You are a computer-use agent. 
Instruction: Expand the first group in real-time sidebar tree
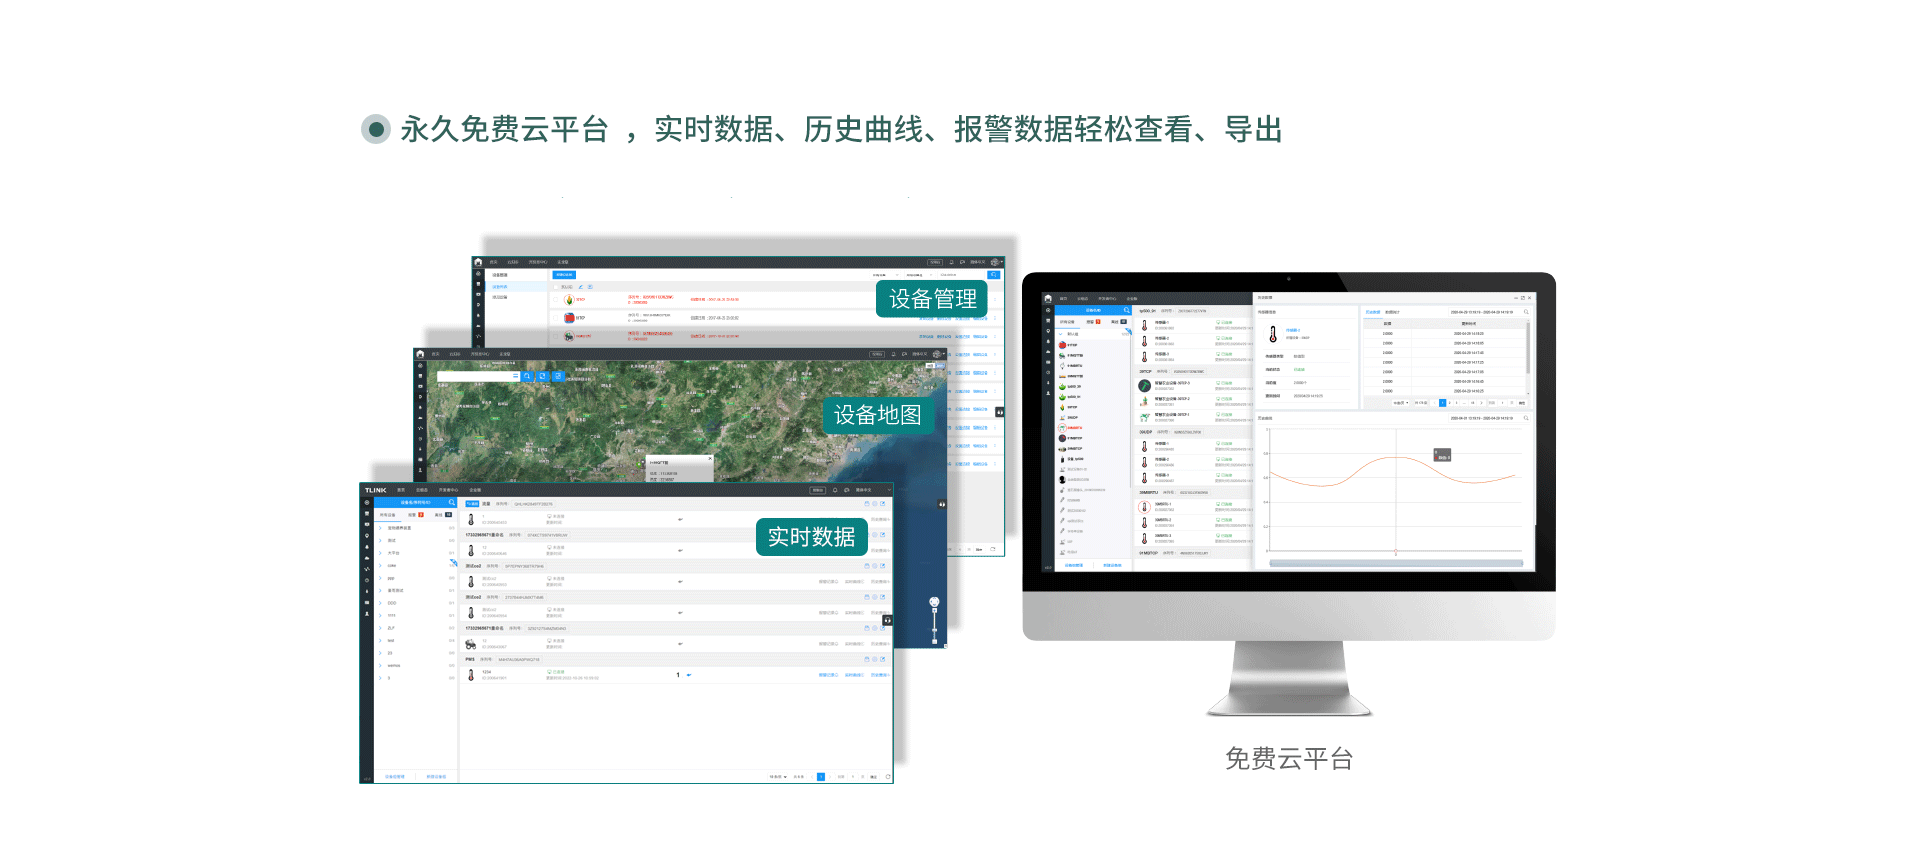pyautogui.click(x=380, y=528)
